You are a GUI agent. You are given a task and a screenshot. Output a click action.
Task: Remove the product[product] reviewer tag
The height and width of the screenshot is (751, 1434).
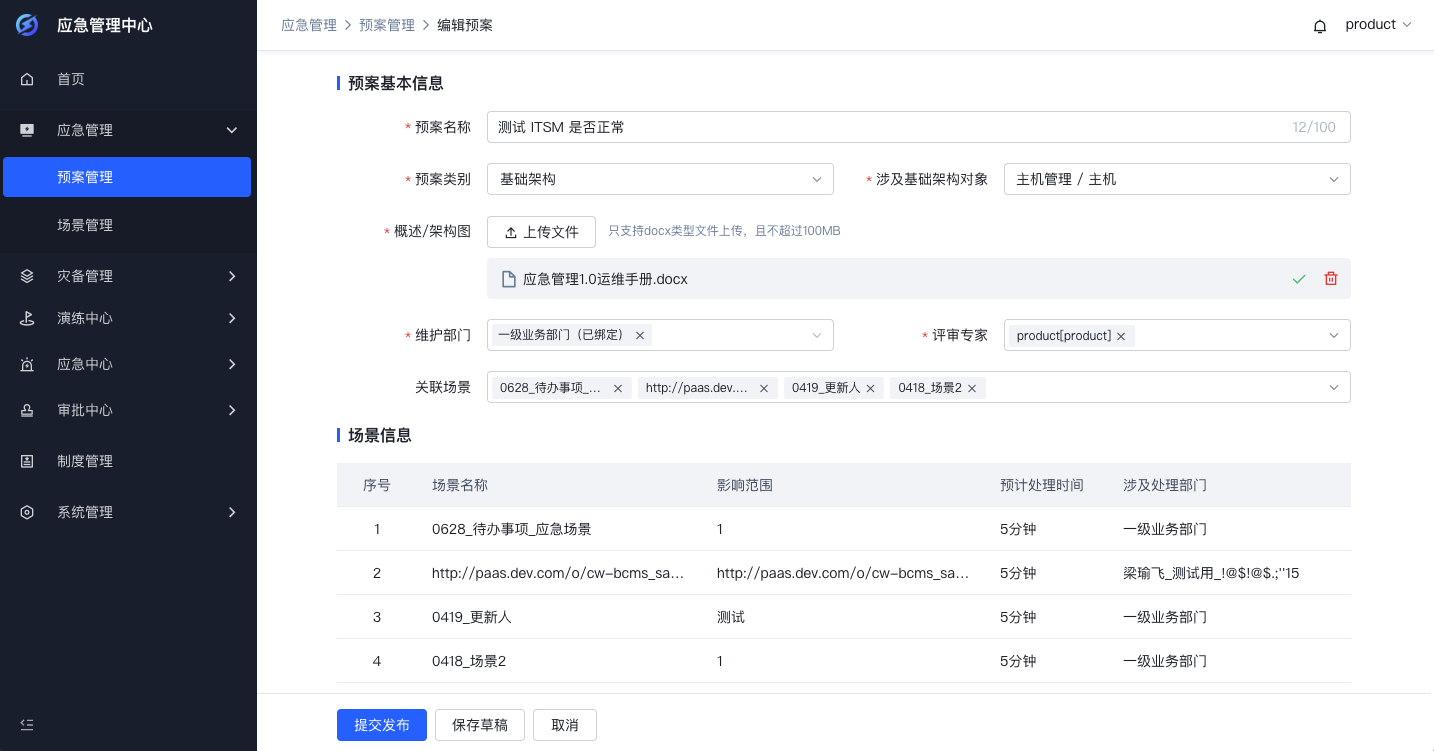1121,335
